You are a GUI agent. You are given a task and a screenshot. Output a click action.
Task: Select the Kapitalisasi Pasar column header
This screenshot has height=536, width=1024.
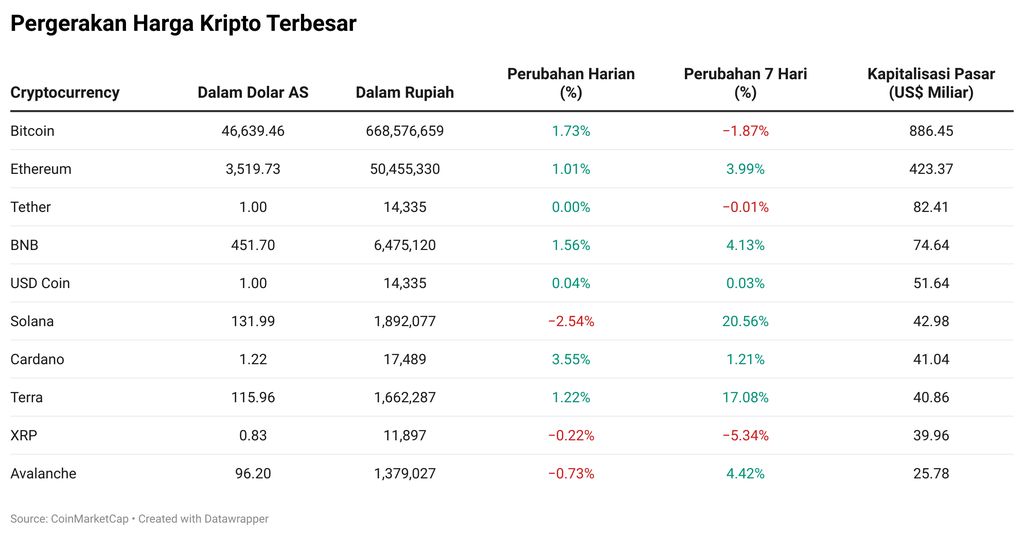(931, 83)
